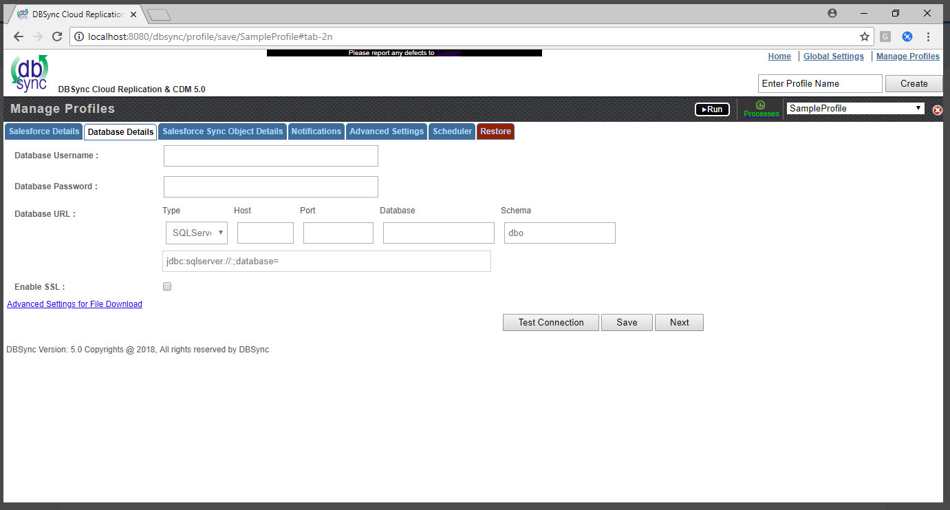Viewport: 950px width, 510px height.
Task: Open Advanced Settings for File Download link
Action: coord(75,304)
